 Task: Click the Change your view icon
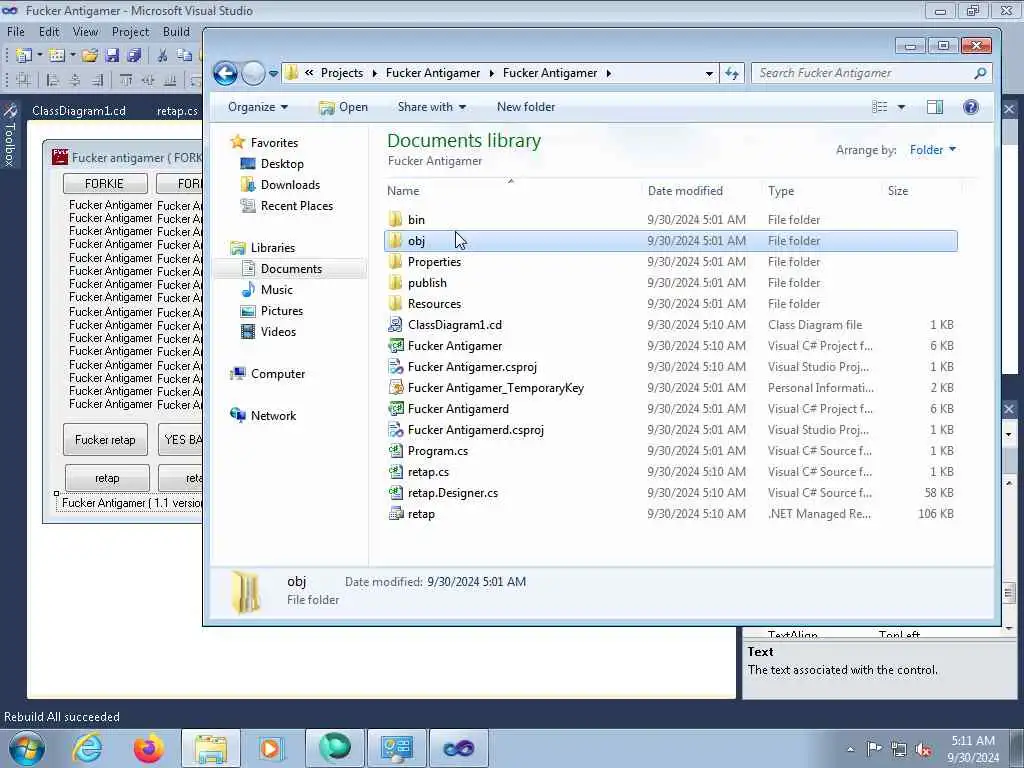pos(880,107)
